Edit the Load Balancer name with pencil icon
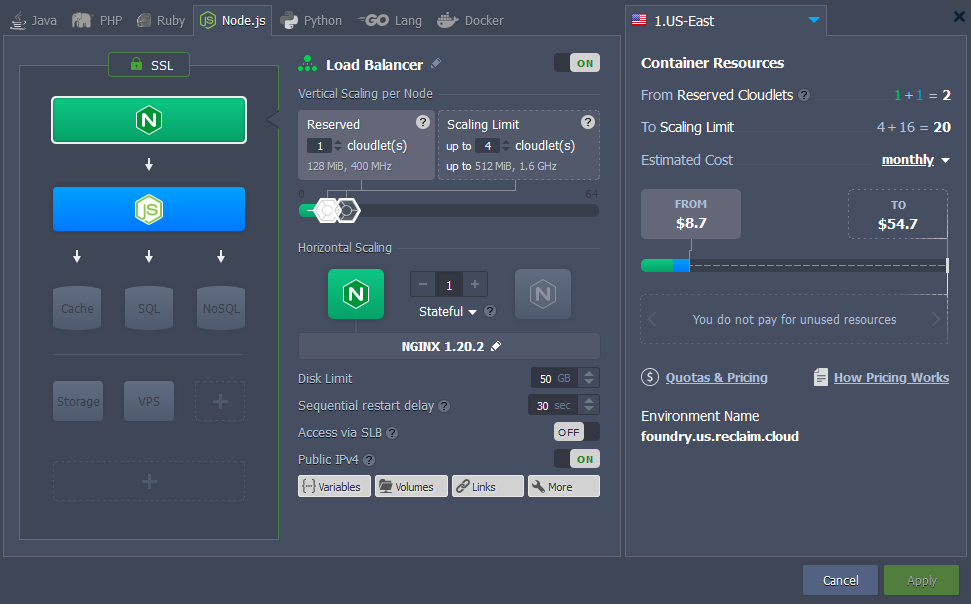Image resolution: width=971 pixels, height=604 pixels. [436, 63]
